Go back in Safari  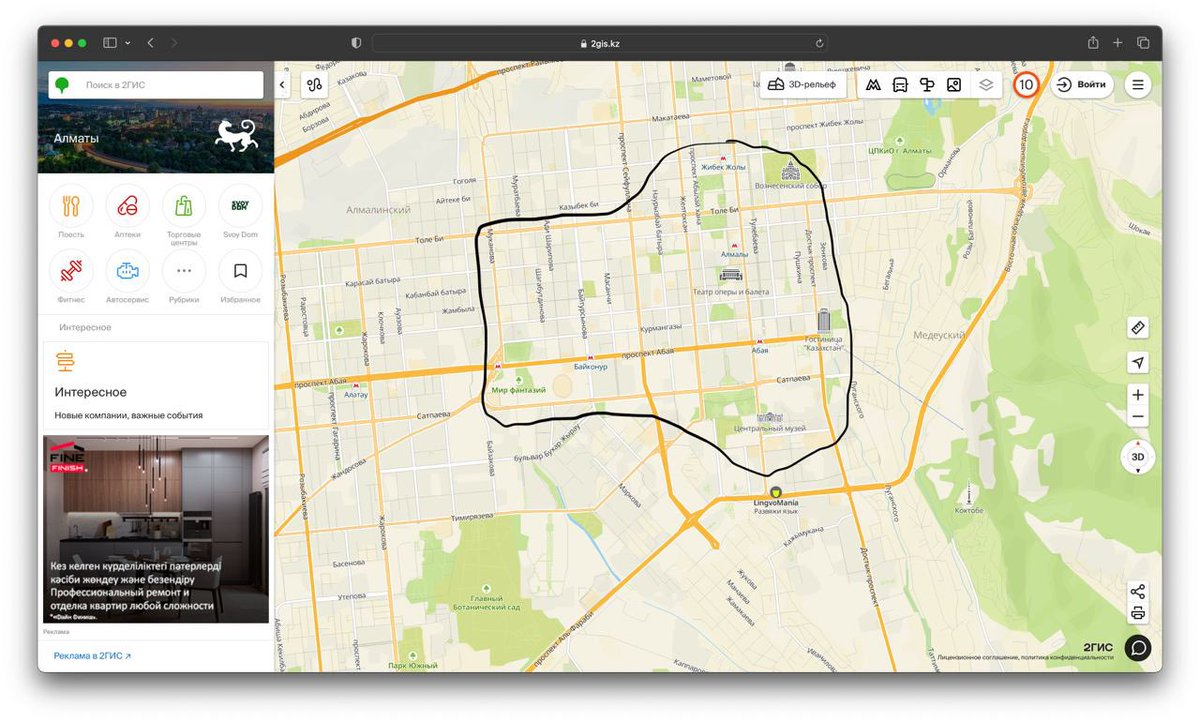coord(150,43)
